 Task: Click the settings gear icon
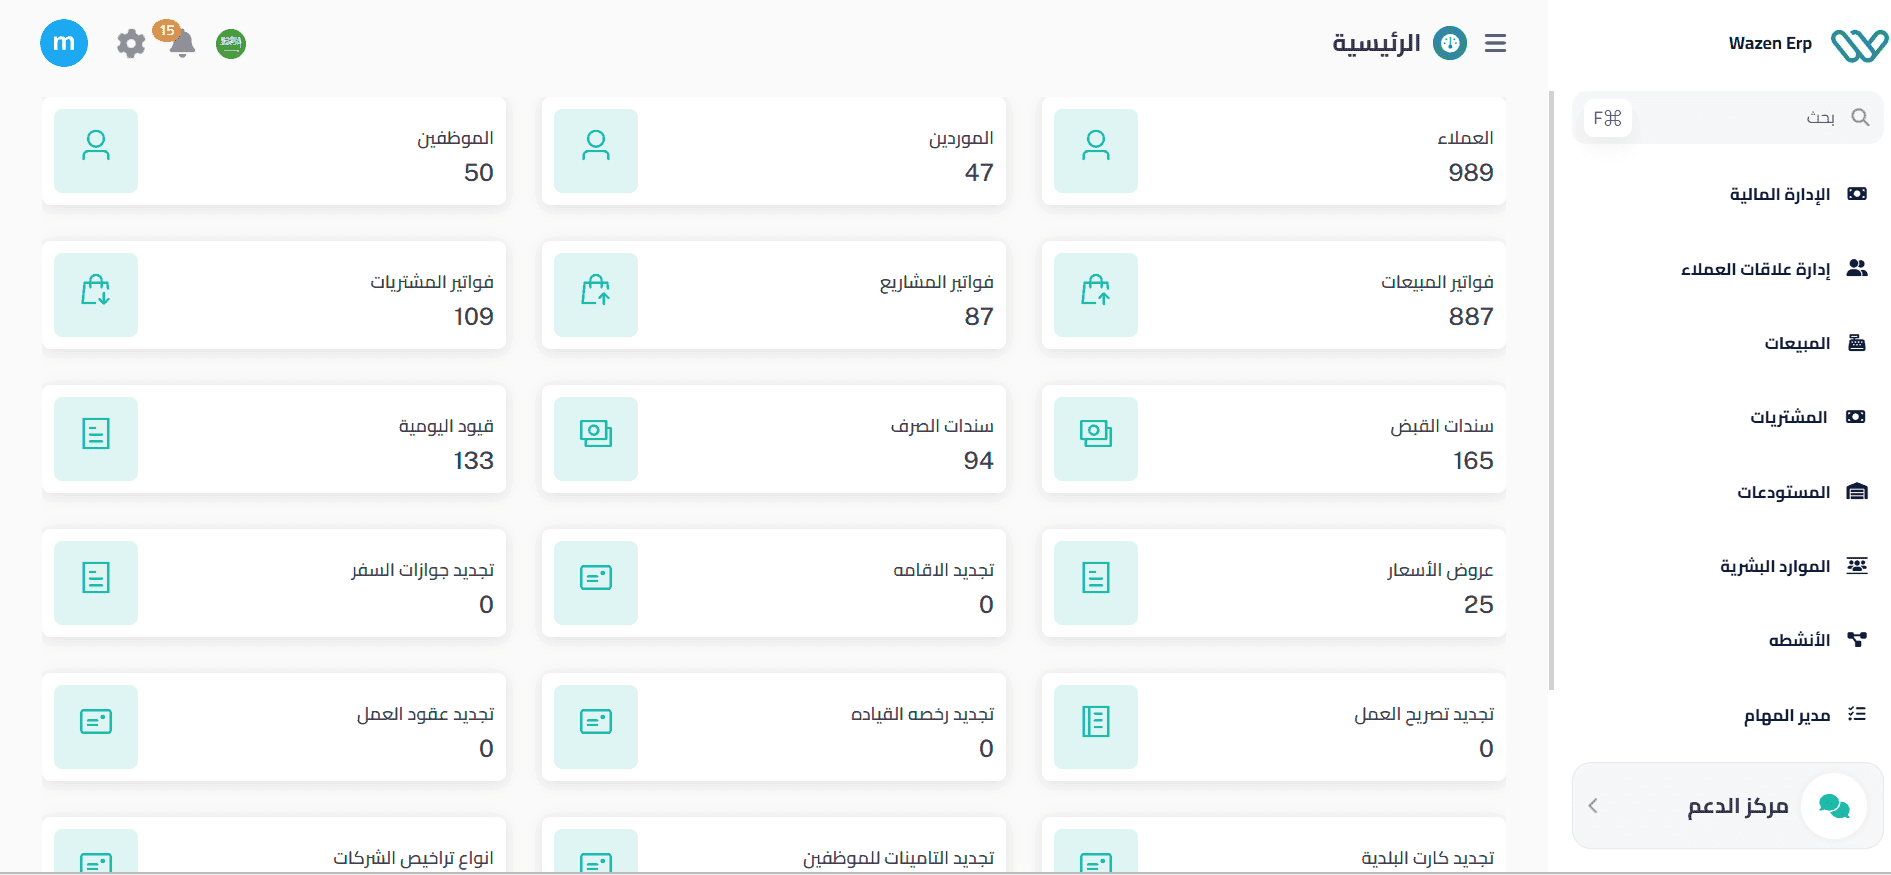(131, 44)
